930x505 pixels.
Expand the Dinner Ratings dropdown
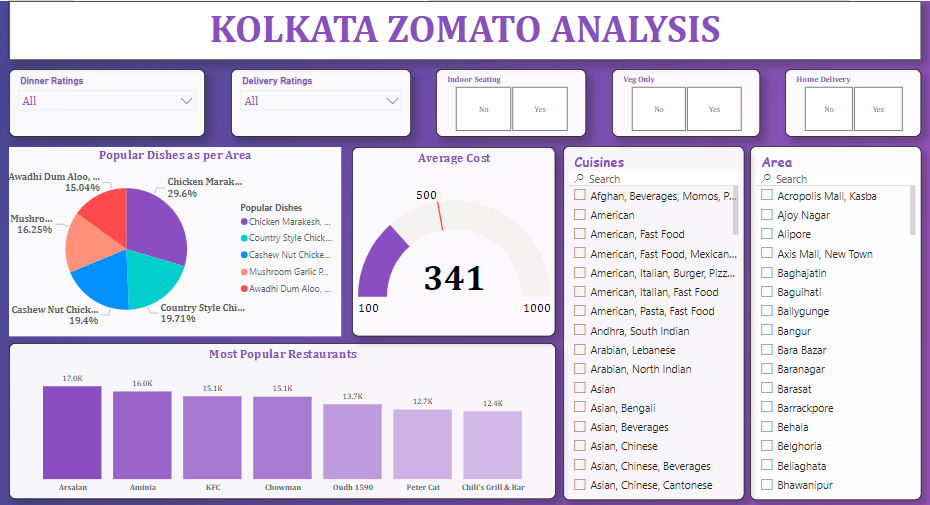coord(186,101)
